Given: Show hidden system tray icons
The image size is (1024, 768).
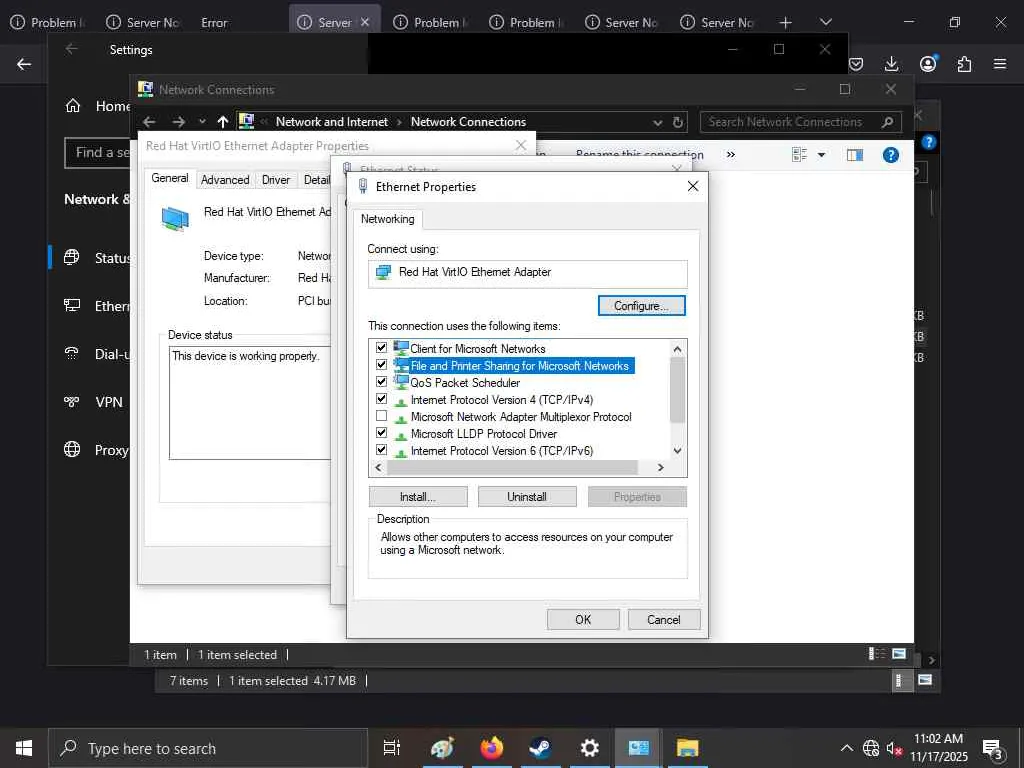Looking at the screenshot, I should (x=846, y=748).
